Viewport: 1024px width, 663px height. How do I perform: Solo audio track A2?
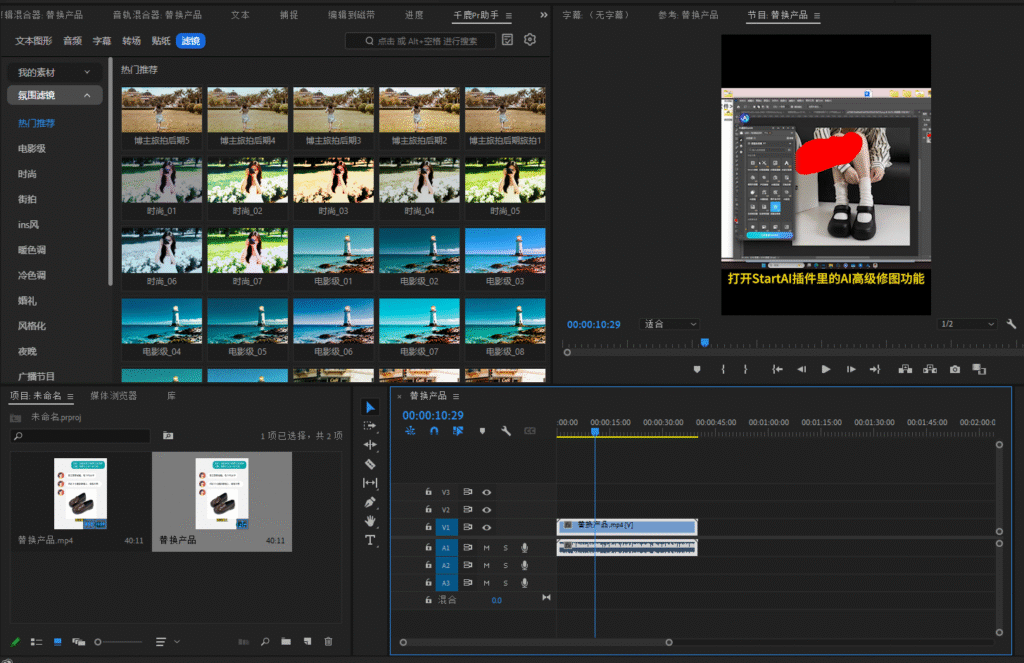click(x=506, y=565)
